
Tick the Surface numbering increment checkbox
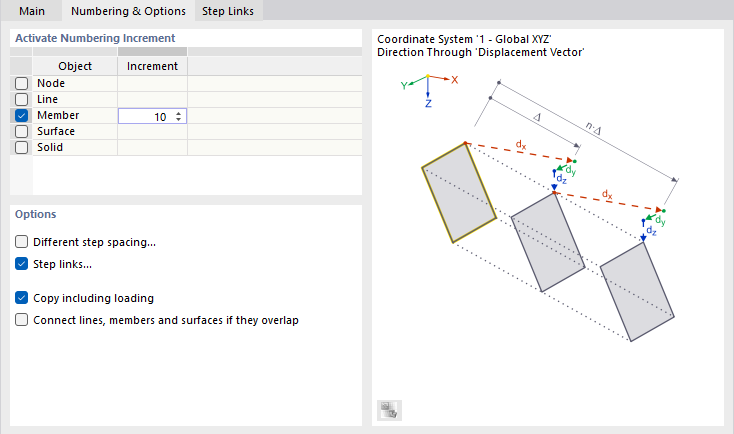pos(21,131)
